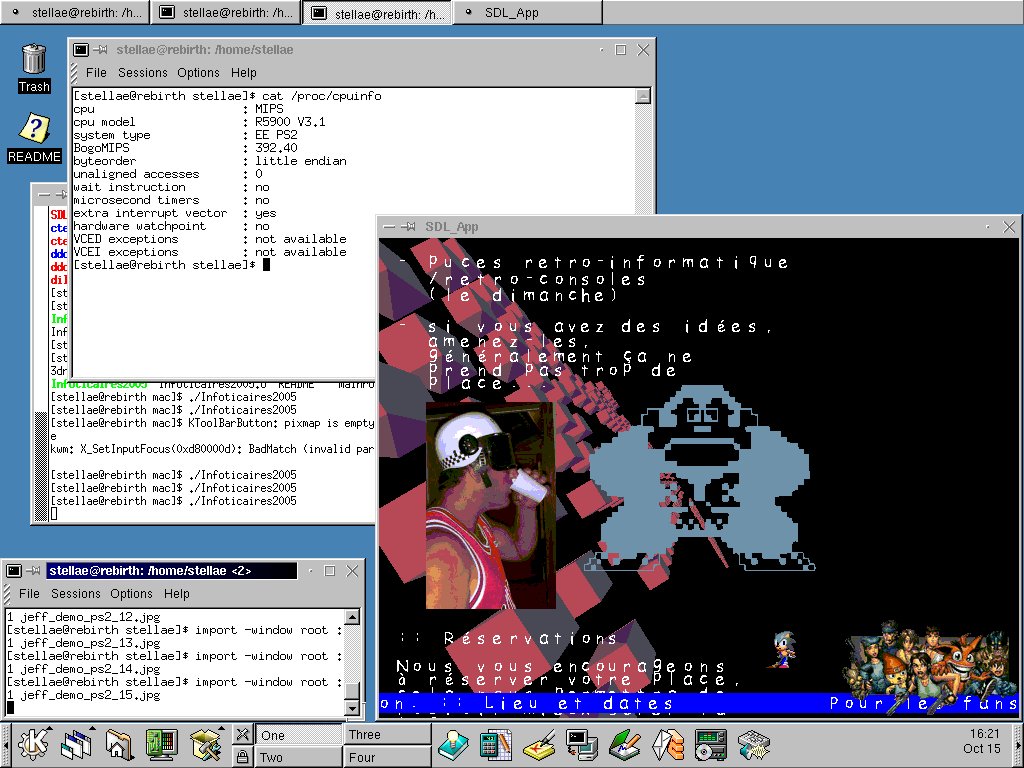Click the SDL_App window title bar
Image resolution: width=1024 pixels, height=768 pixels.
click(x=699, y=227)
